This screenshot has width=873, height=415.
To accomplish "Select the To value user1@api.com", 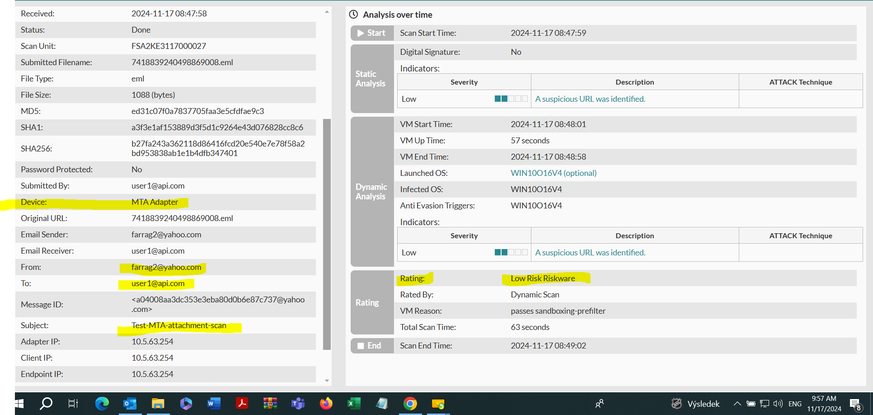I will [158, 284].
